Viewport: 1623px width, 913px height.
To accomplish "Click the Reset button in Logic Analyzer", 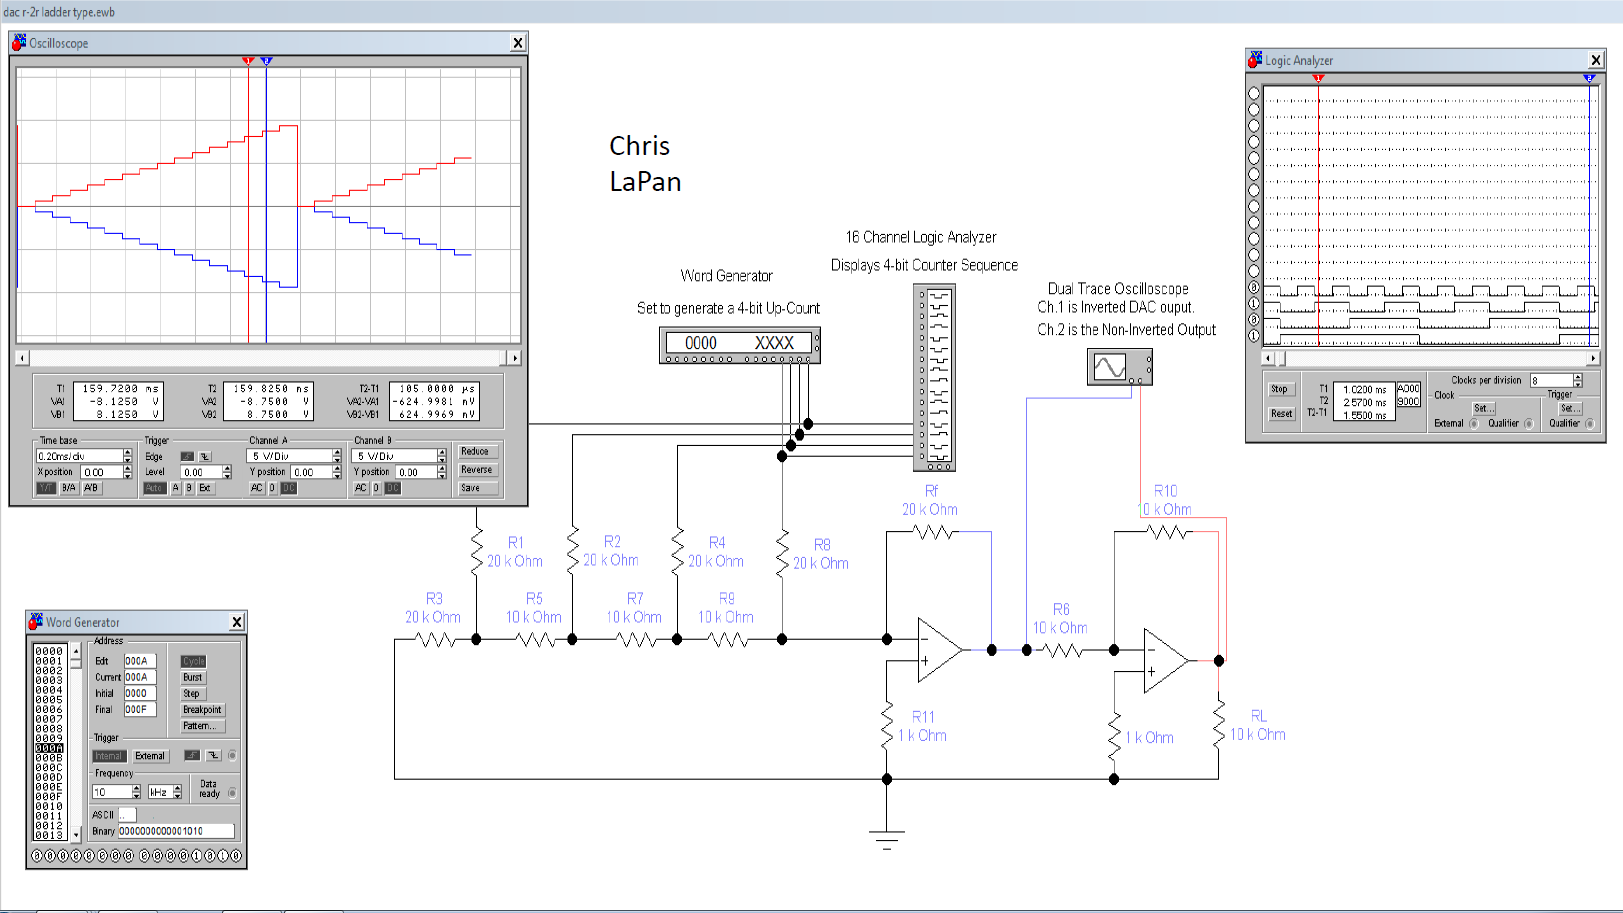I will tap(1281, 413).
